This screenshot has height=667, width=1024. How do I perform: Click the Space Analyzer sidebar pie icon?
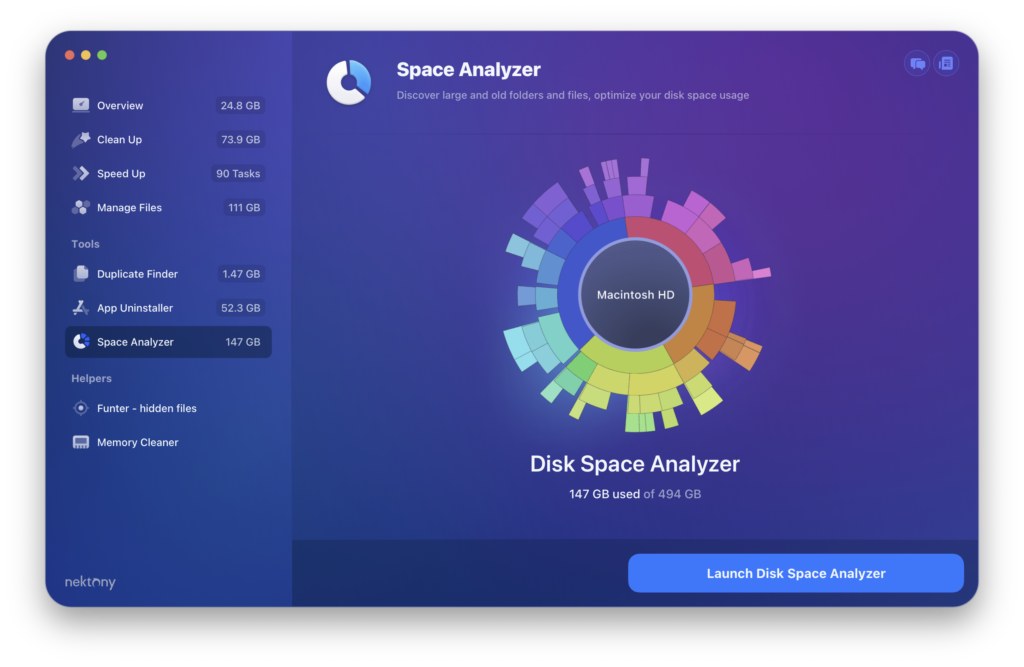coord(81,342)
